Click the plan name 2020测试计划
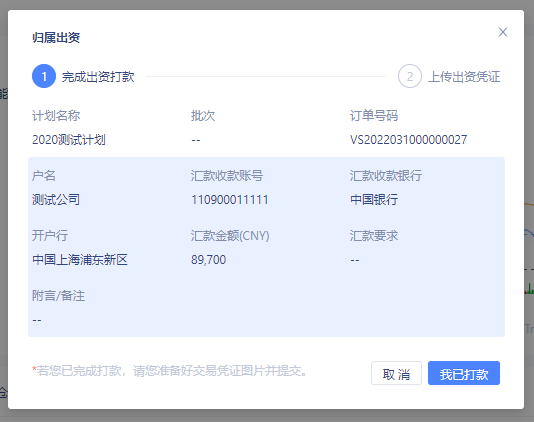Screen dimensions: 534x422 coord(69,140)
